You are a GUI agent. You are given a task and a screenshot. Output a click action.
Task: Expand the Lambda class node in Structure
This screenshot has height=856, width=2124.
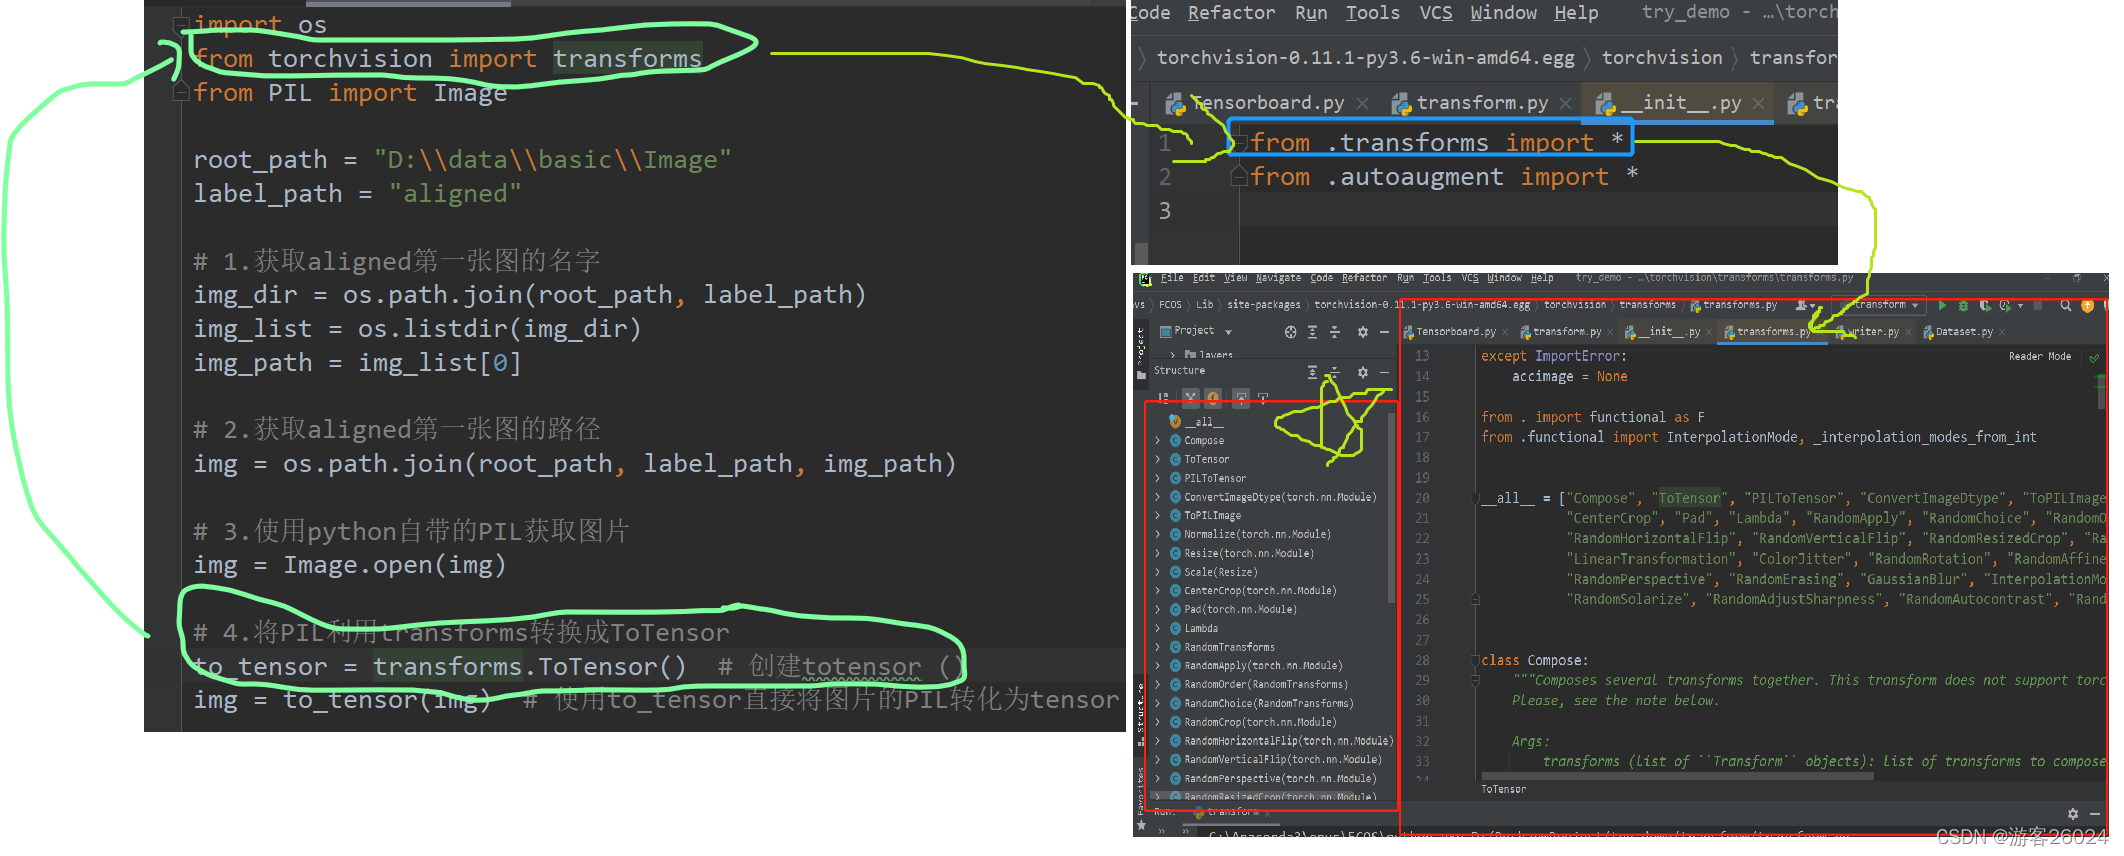[1158, 629]
